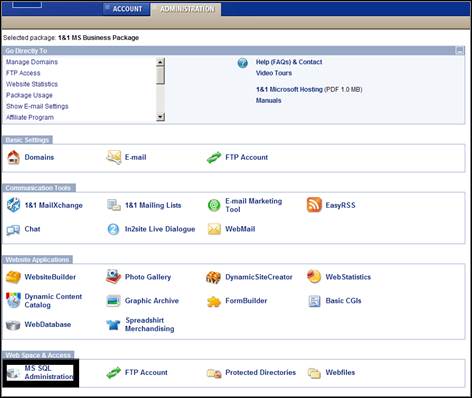Click the WebDatabase icon
This screenshot has height=398, width=472.
click(13, 325)
